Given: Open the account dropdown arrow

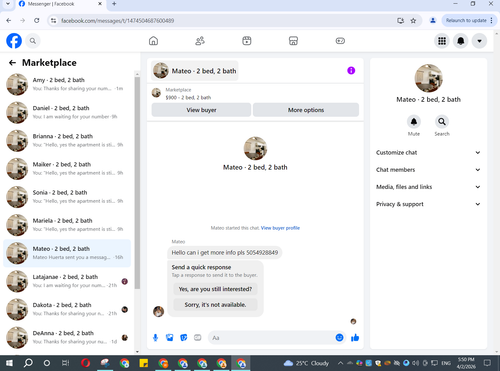Looking at the screenshot, I should (479, 41).
